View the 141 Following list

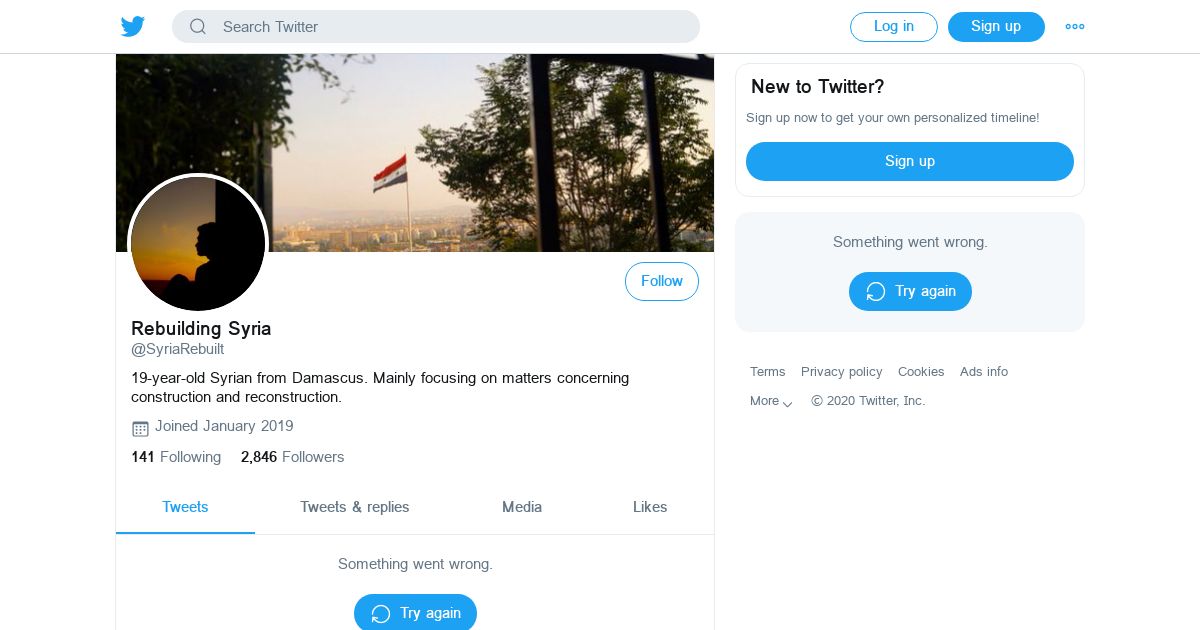176,457
